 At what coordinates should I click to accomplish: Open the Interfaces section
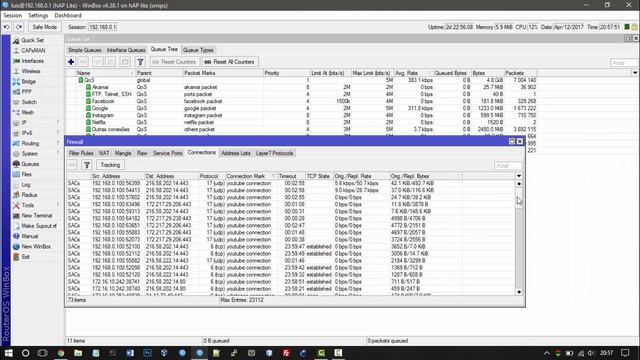point(32,61)
